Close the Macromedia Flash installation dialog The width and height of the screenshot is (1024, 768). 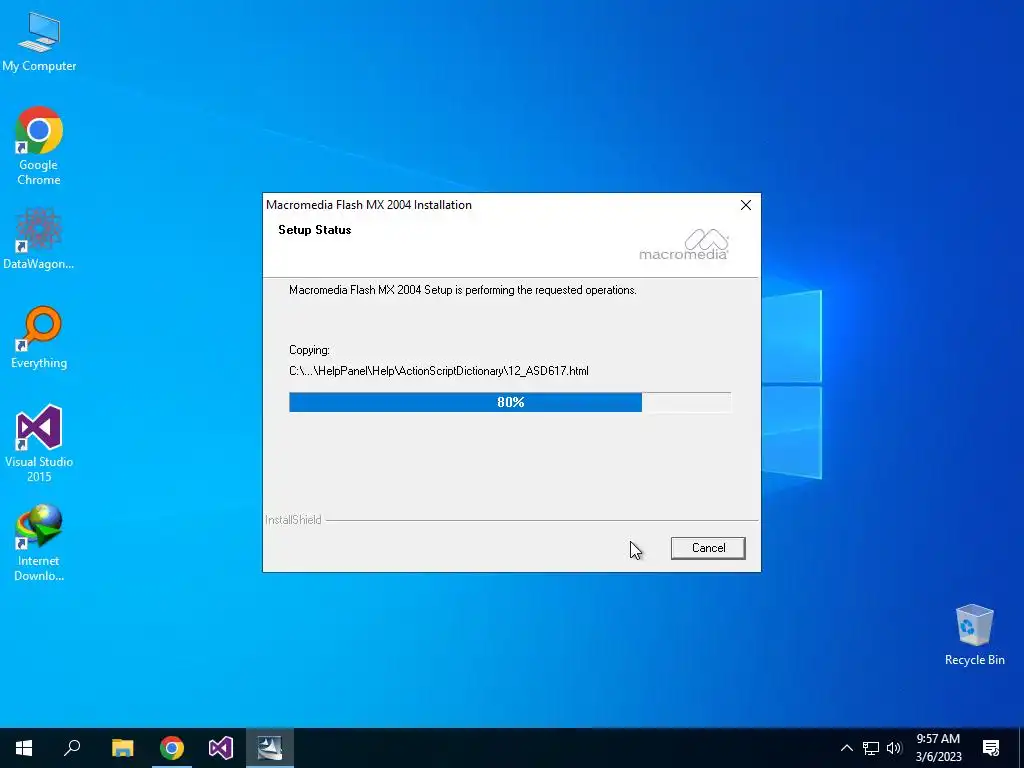click(746, 205)
